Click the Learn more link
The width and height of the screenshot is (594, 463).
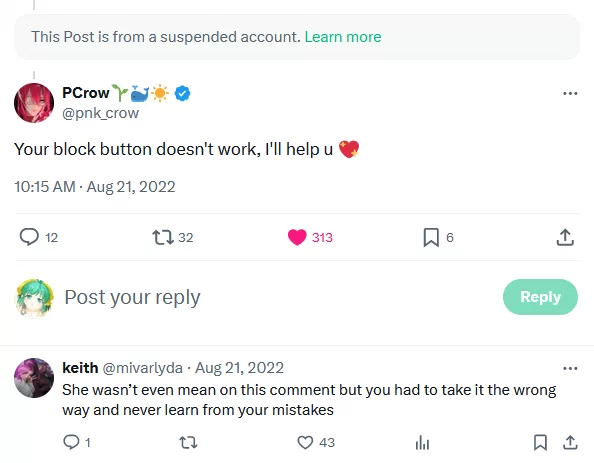click(343, 37)
